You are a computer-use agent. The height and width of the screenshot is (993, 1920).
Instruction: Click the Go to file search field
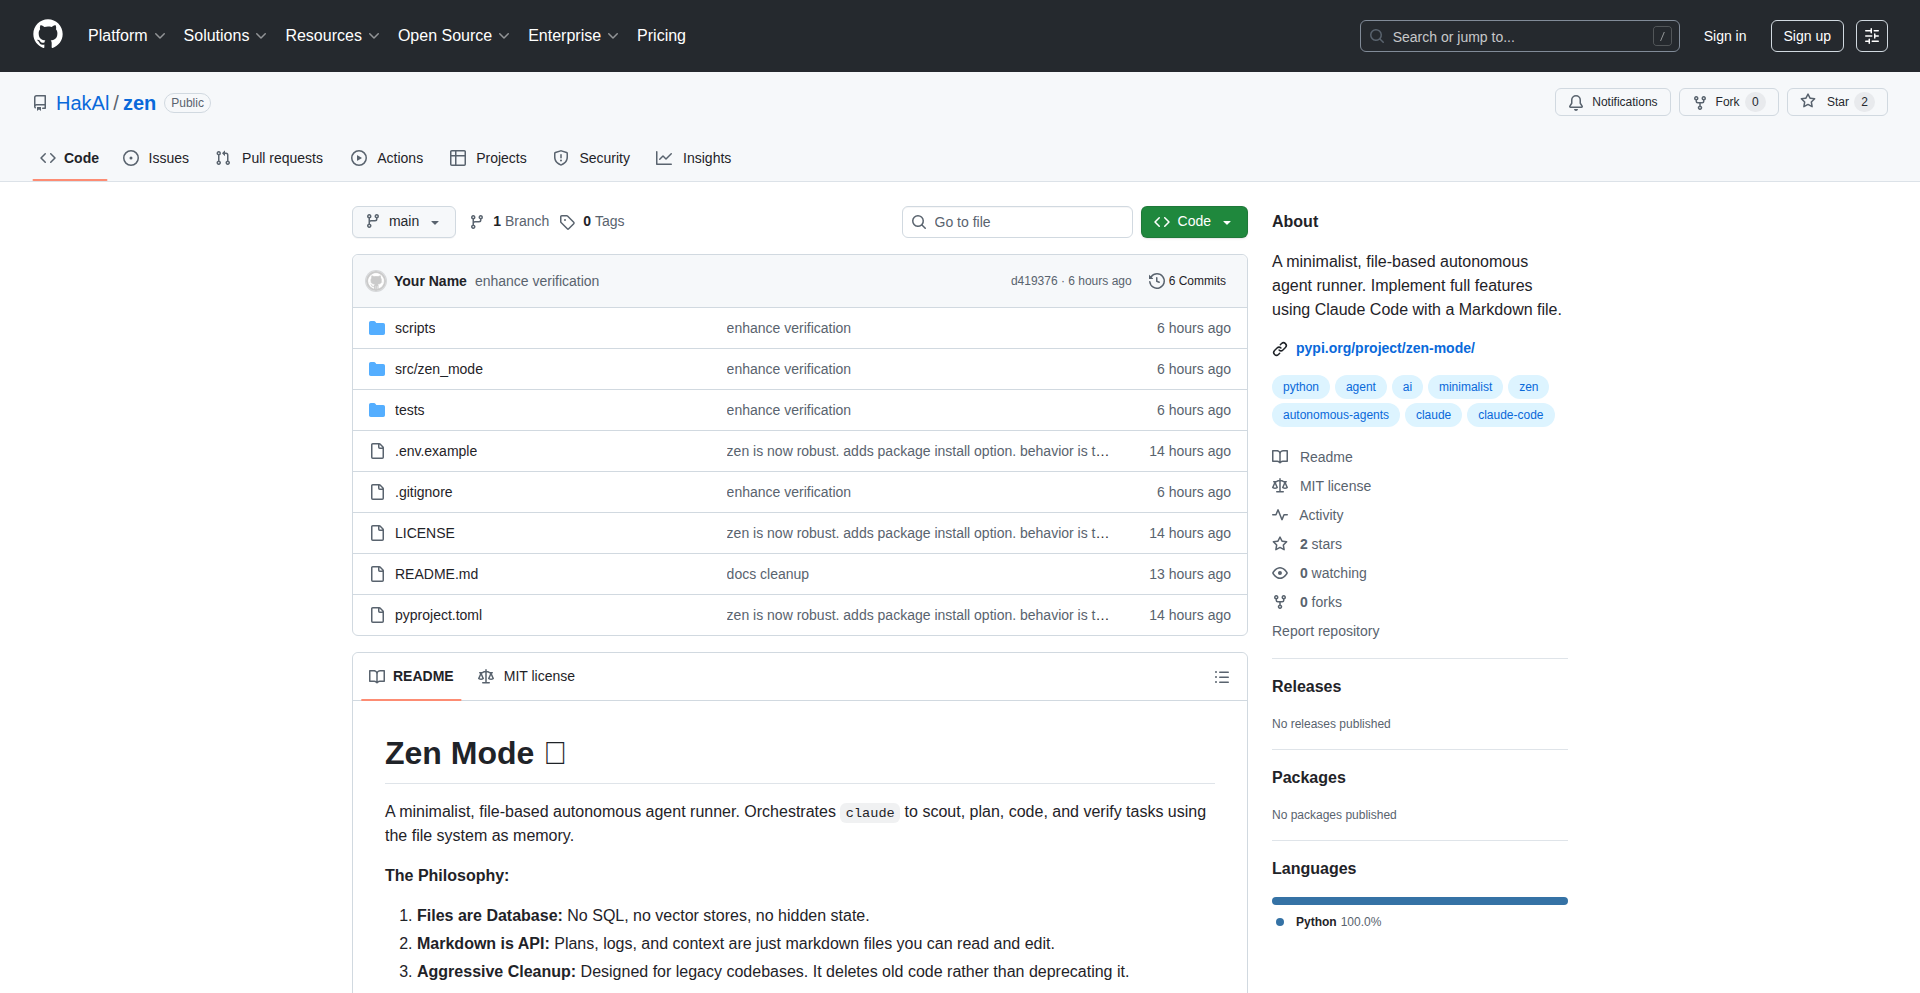tap(1017, 221)
